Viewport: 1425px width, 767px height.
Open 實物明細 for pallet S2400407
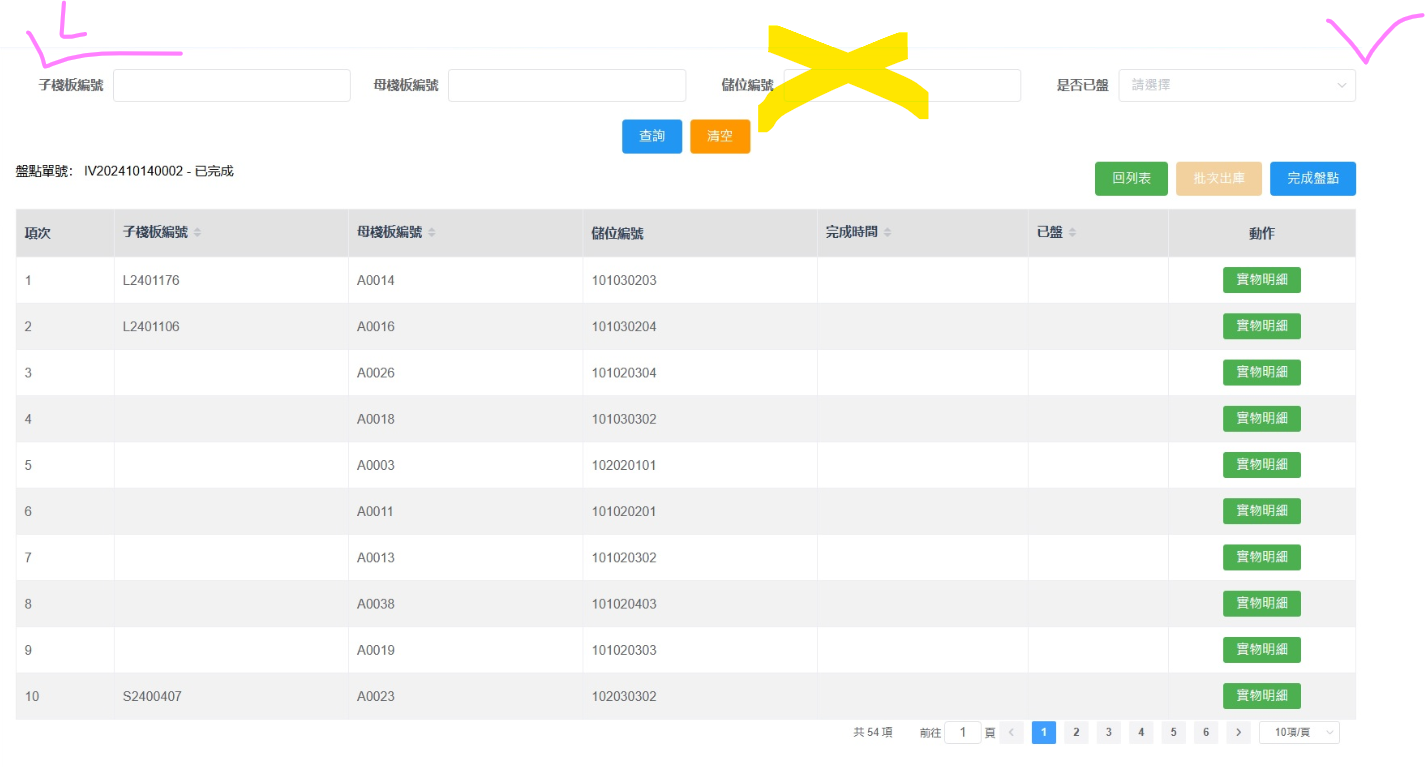click(1261, 696)
